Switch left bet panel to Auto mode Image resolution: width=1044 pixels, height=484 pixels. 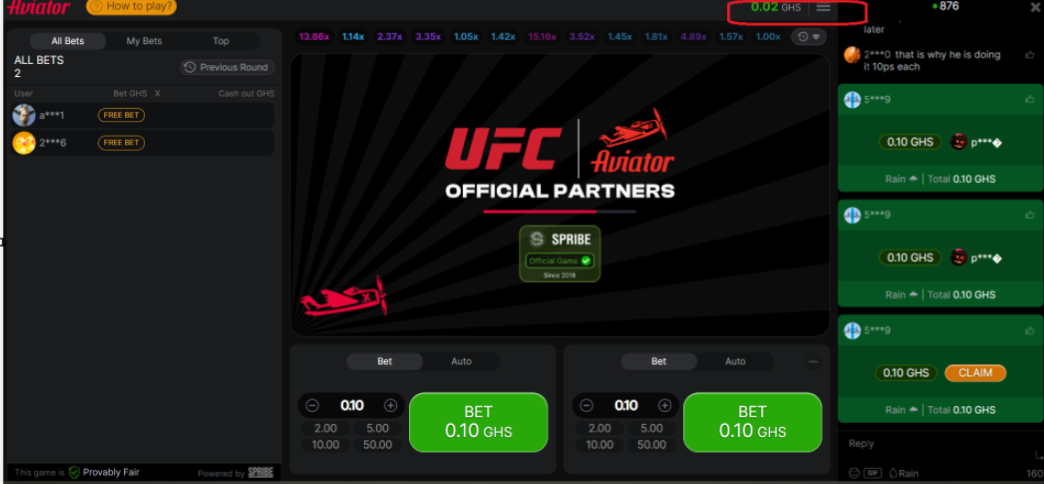pos(461,361)
